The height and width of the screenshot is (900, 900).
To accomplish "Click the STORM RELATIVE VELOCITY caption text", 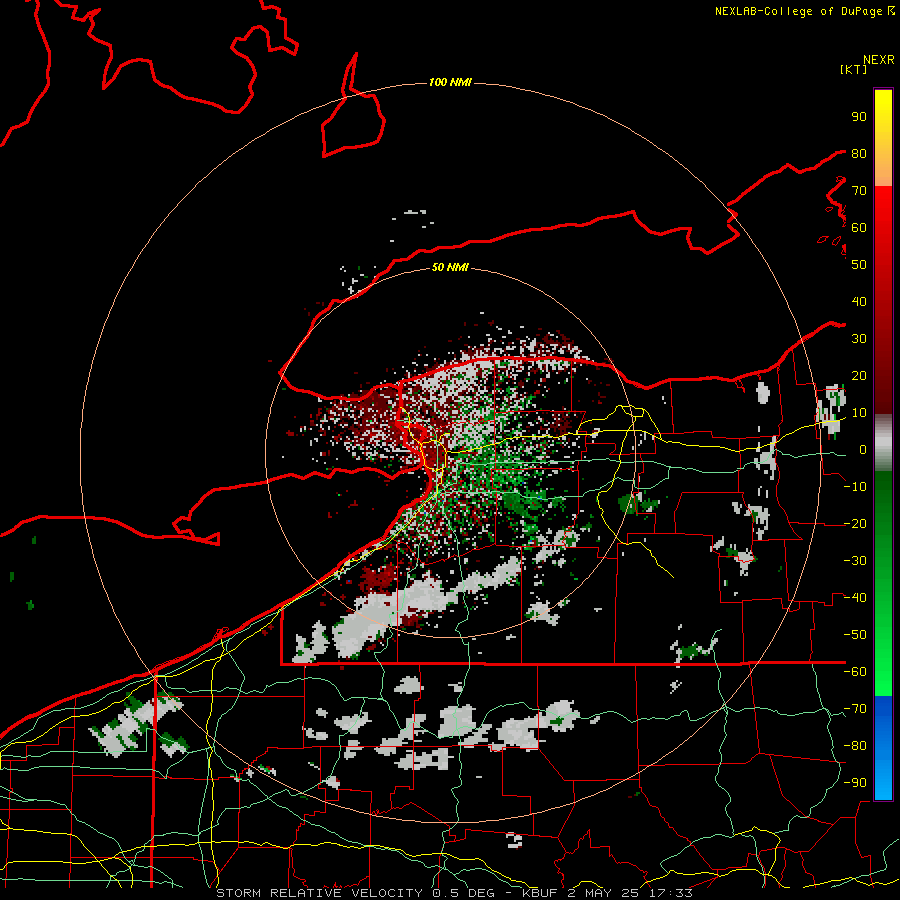I will 319,893.
